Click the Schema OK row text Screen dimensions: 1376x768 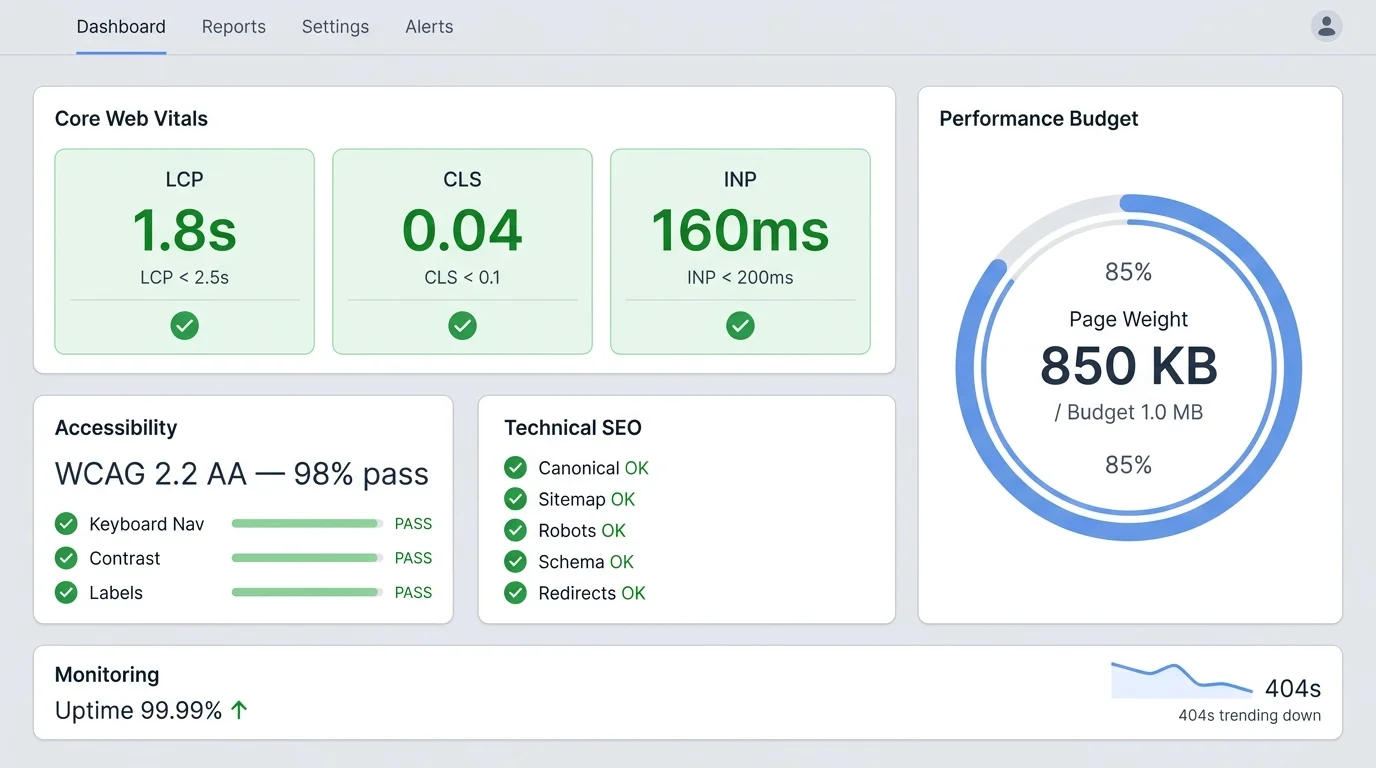pyautogui.click(x=586, y=562)
